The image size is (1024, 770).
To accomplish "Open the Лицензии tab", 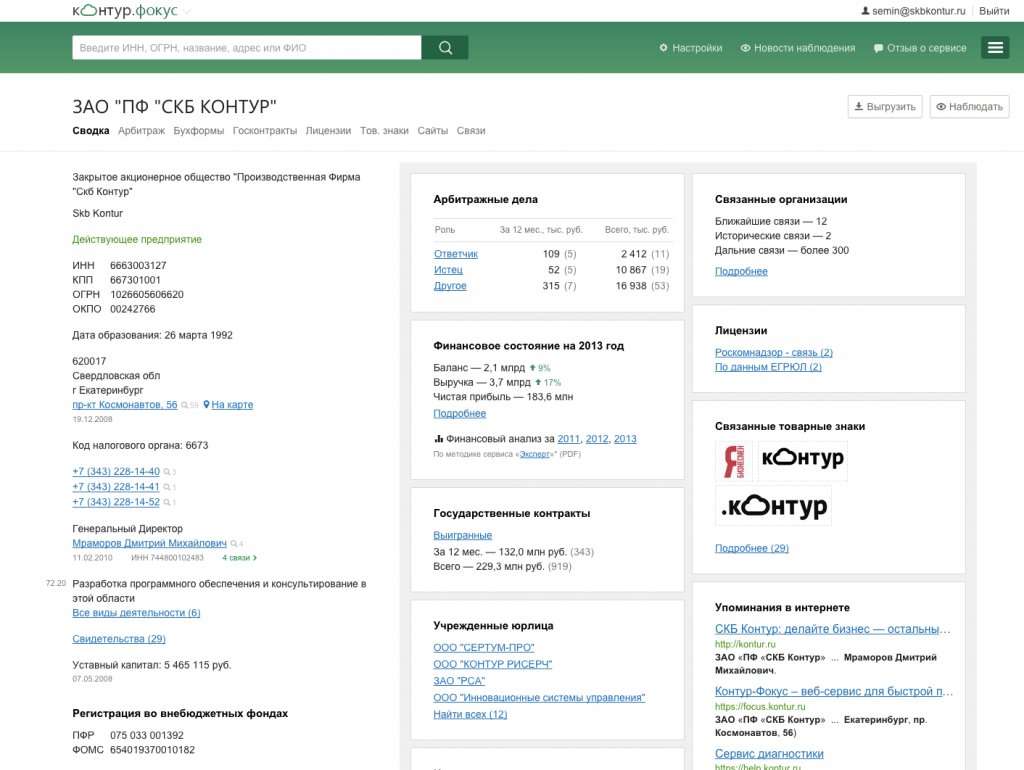I will point(328,131).
